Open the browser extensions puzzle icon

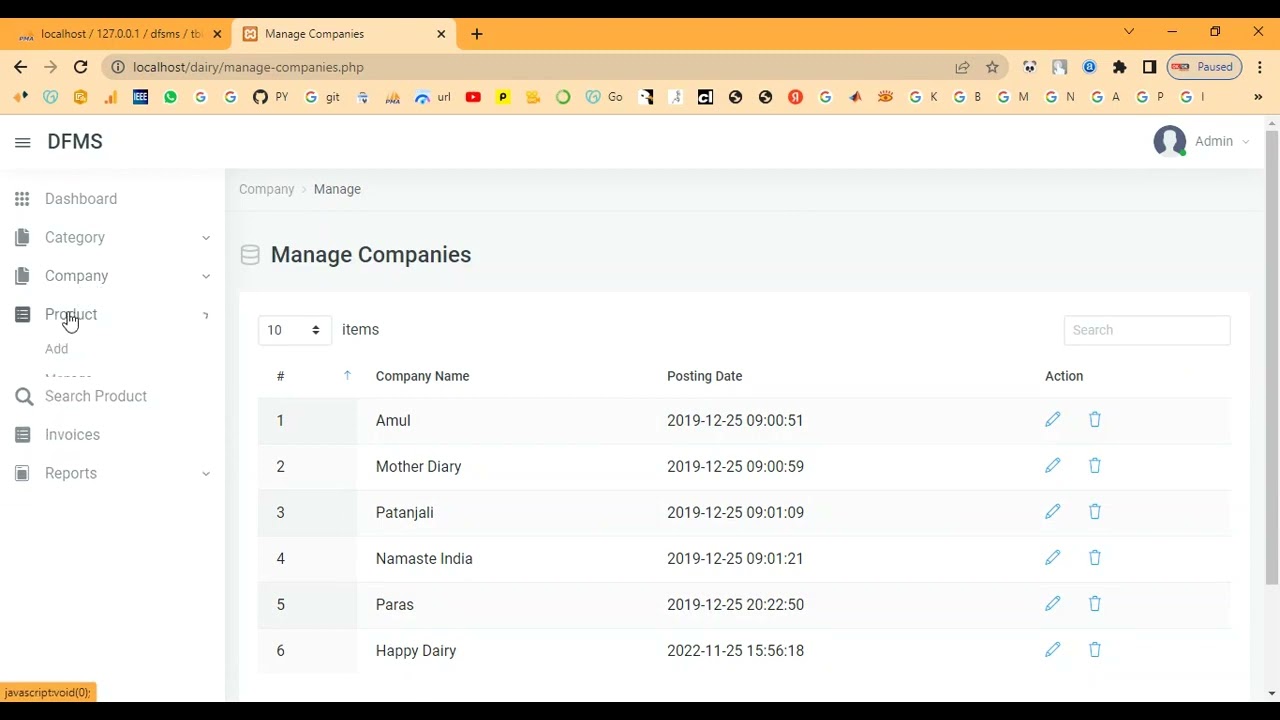coord(1119,67)
